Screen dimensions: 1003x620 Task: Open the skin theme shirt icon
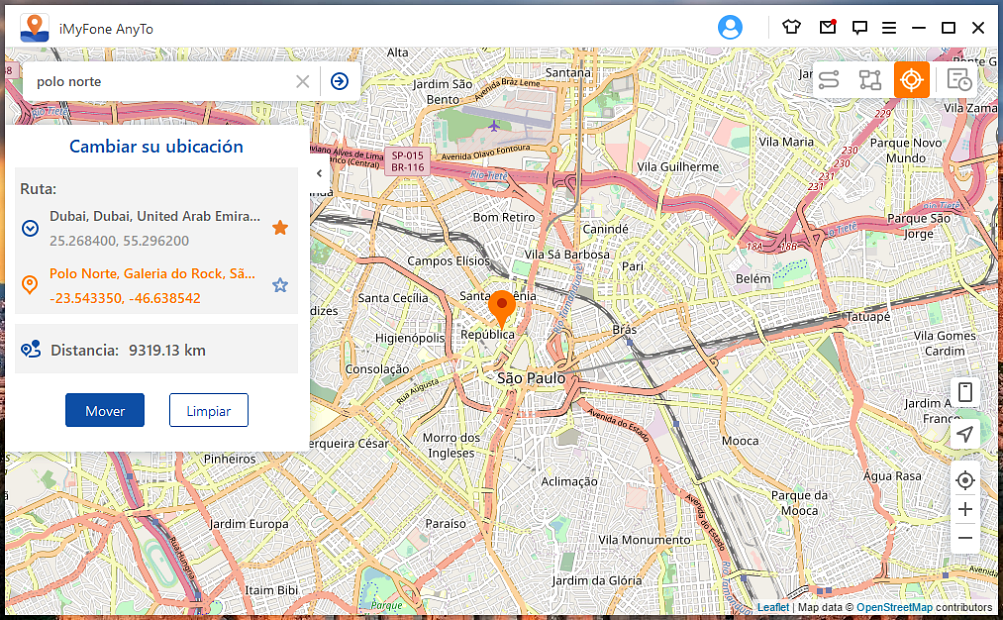(x=791, y=27)
